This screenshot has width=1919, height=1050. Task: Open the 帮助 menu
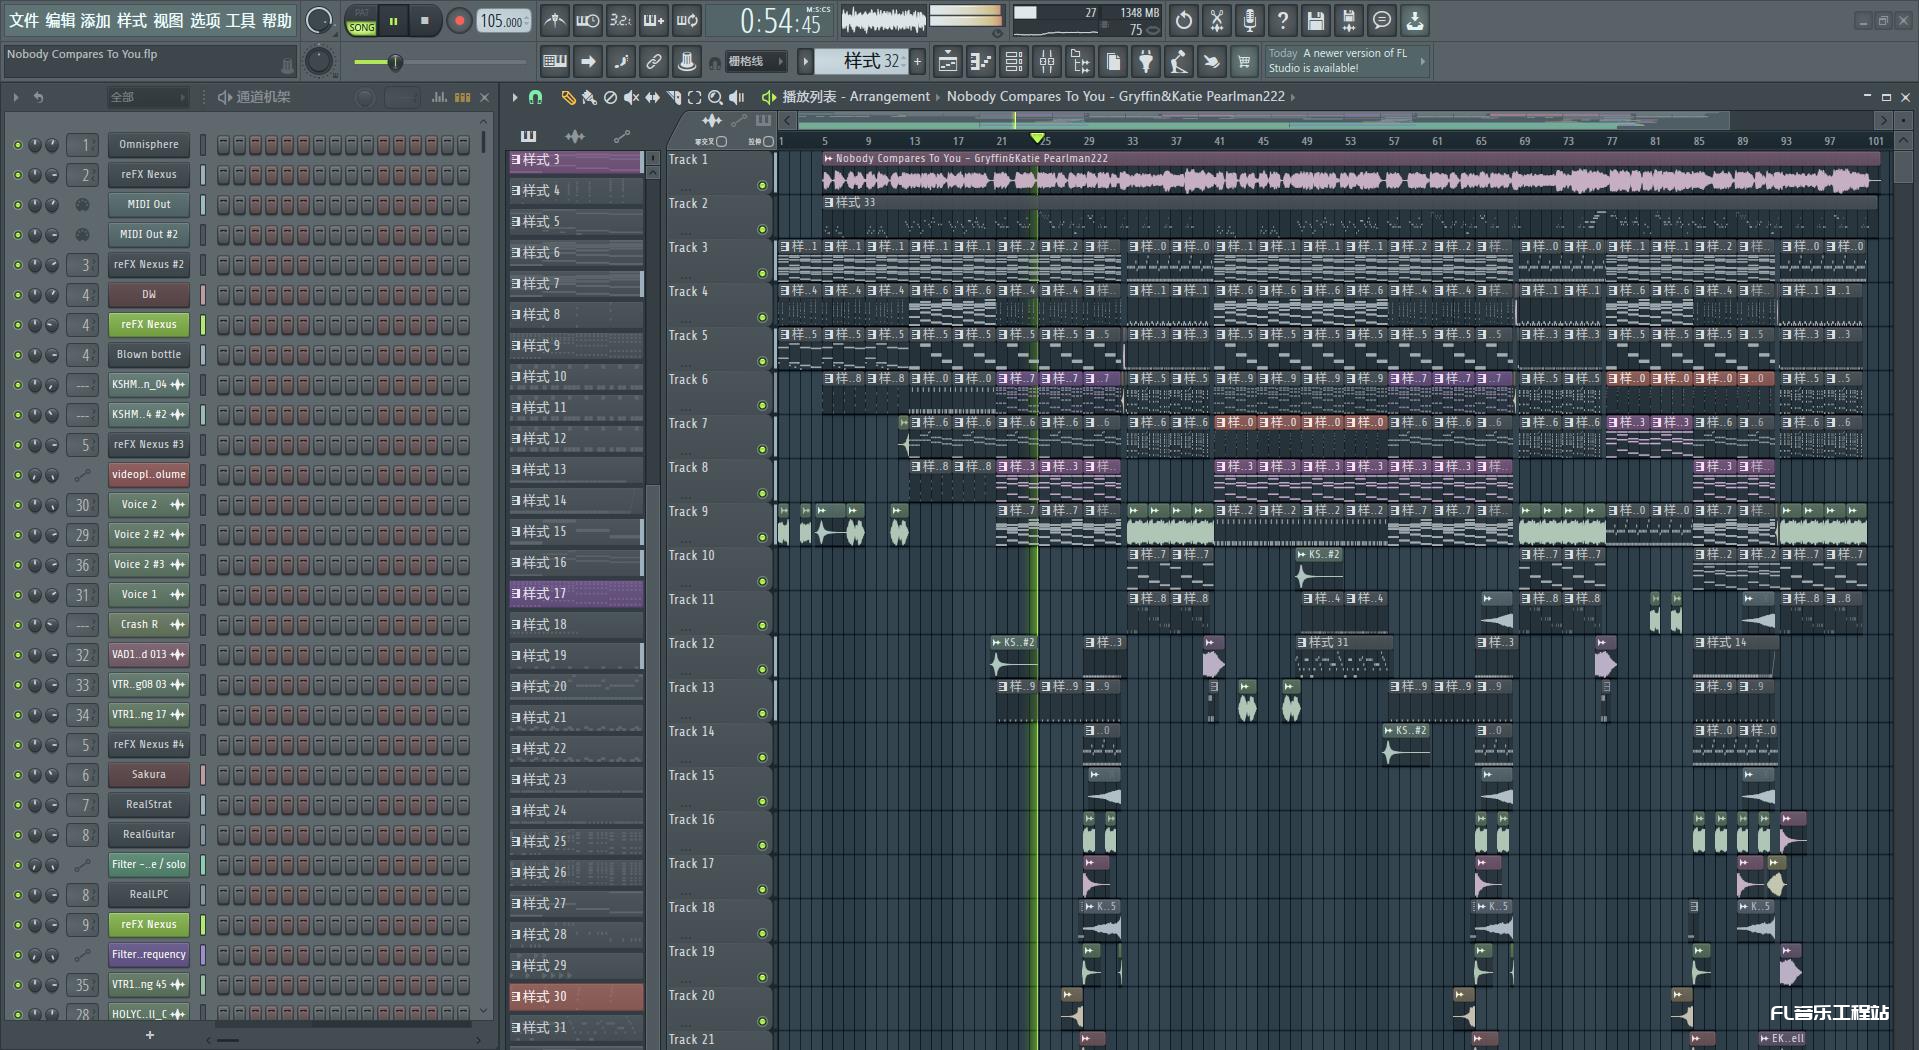(x=277, y=20)
